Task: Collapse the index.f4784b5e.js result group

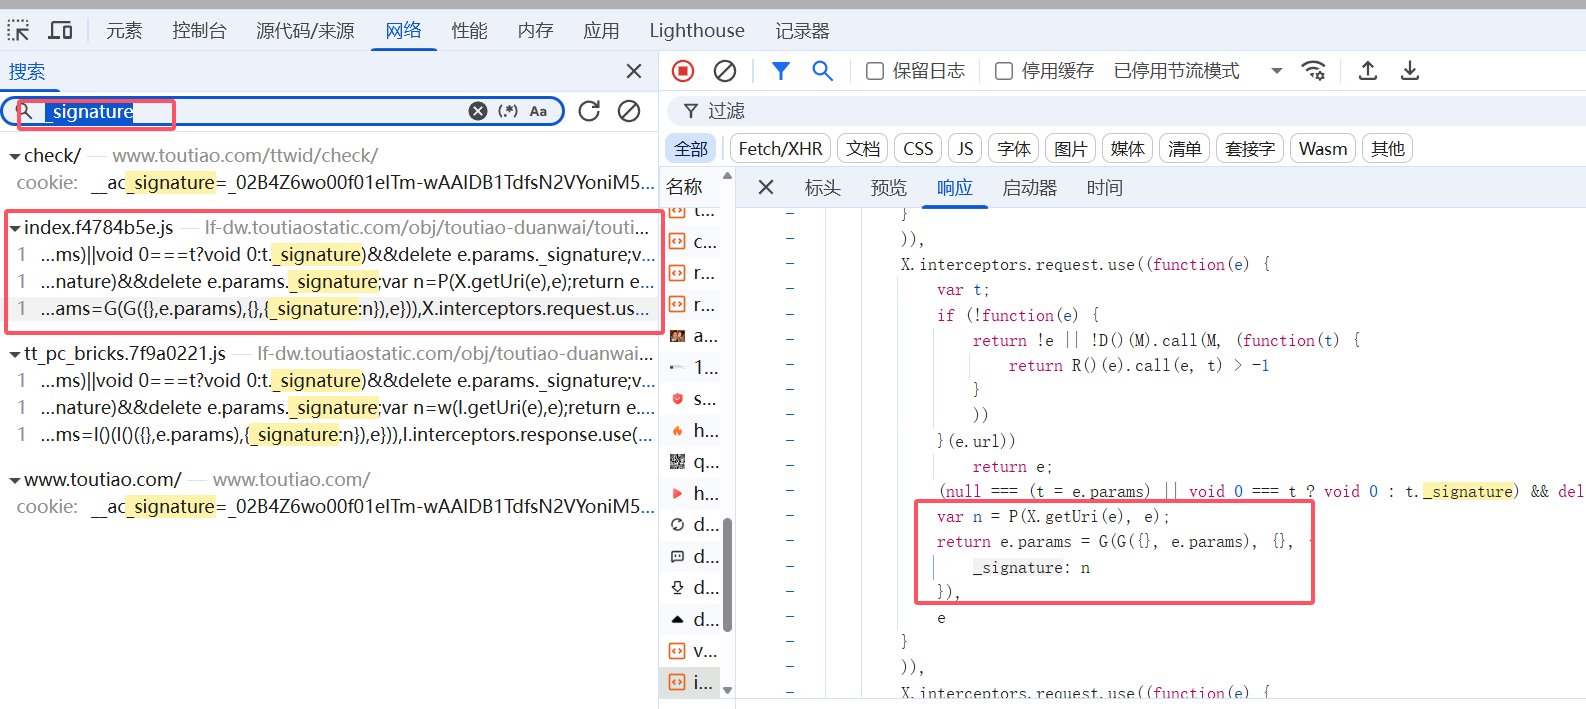Action: click(15, 228)
